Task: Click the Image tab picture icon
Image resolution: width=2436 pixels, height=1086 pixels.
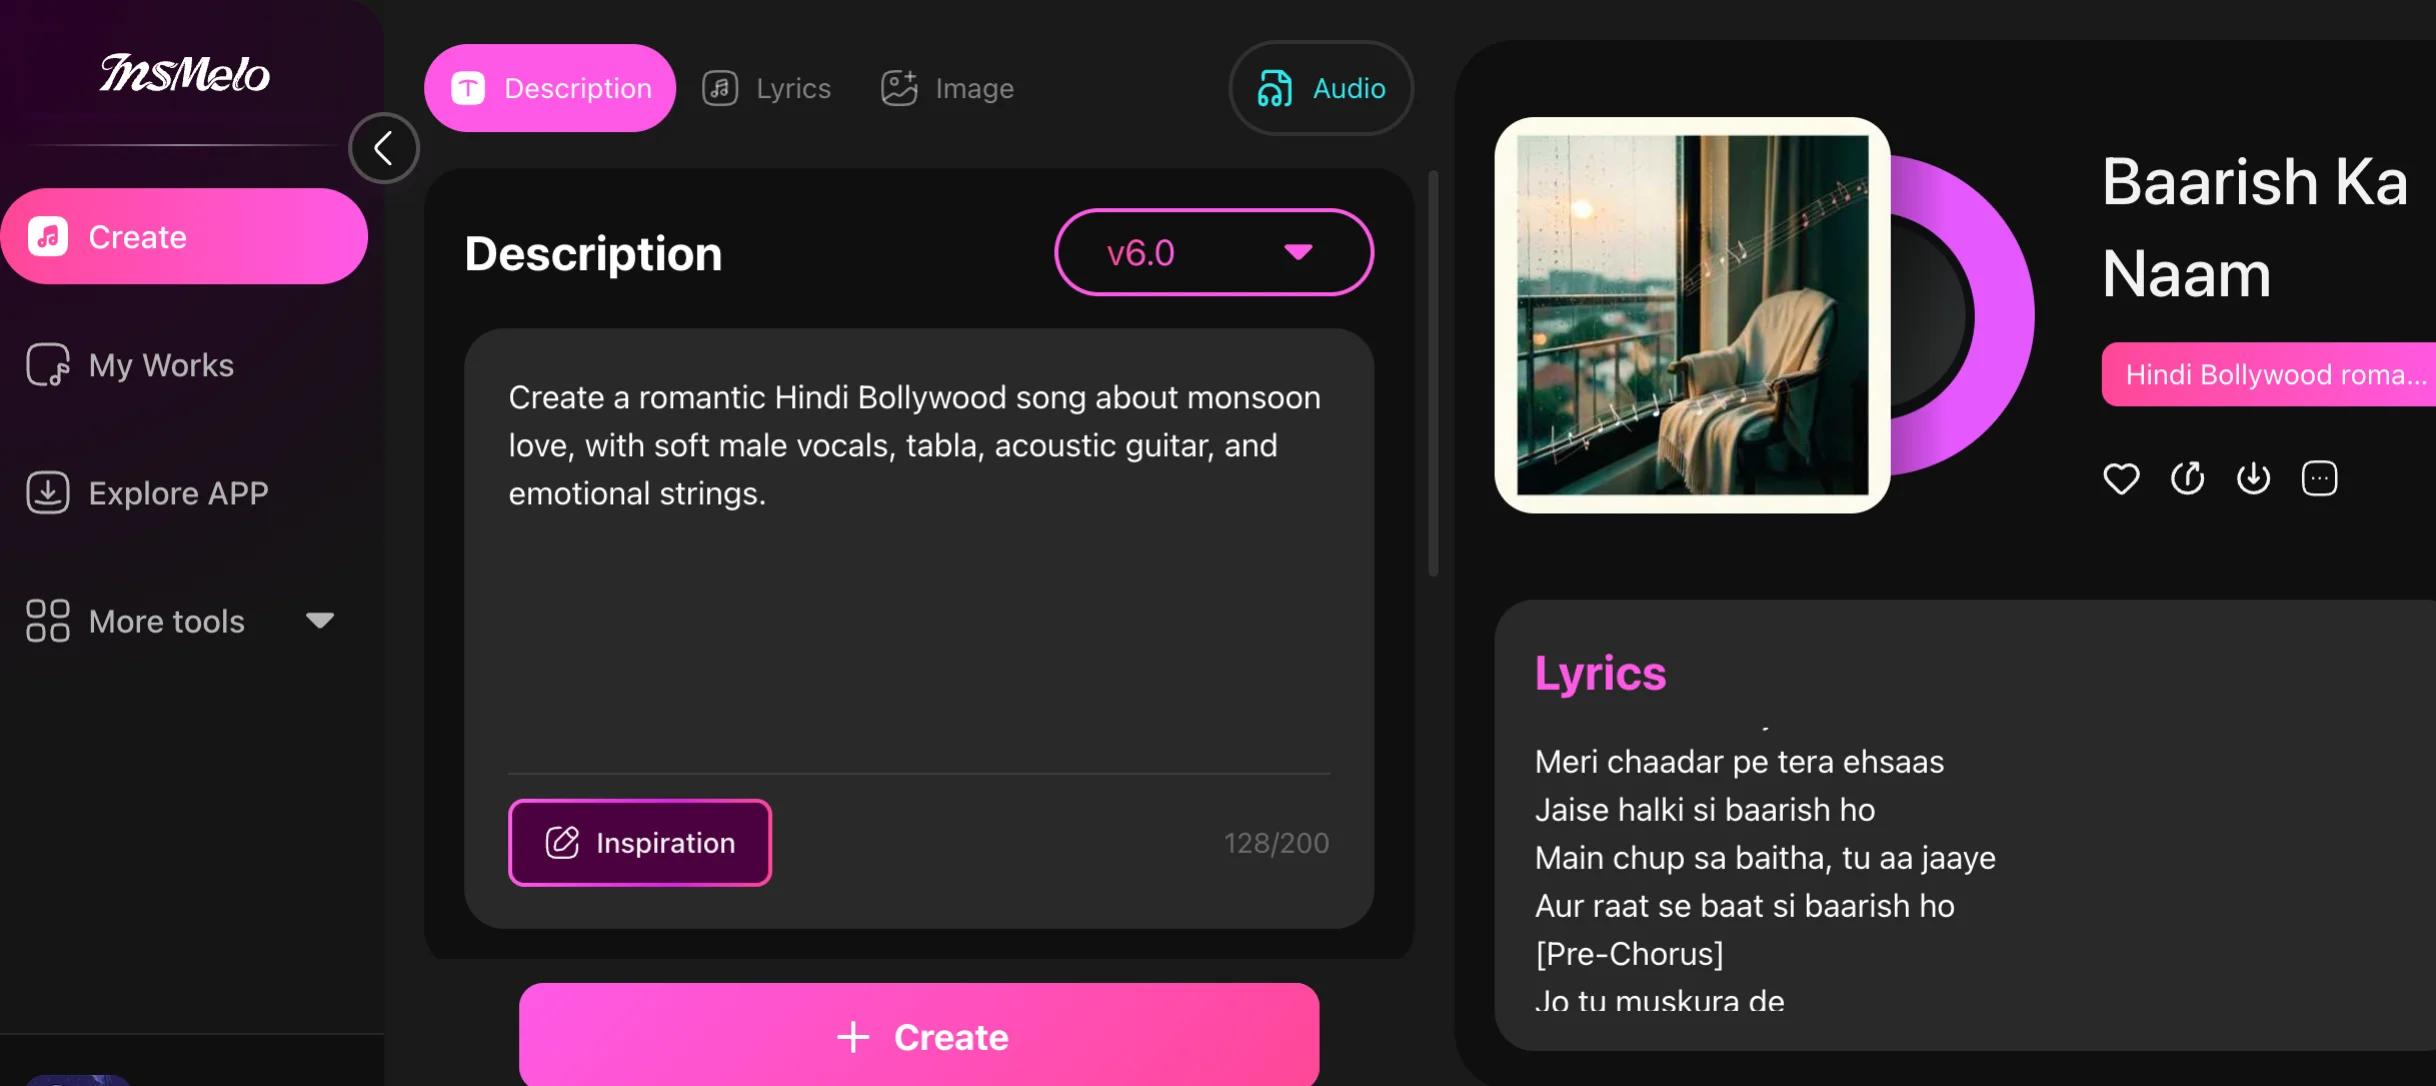Action: pos(899,88)
